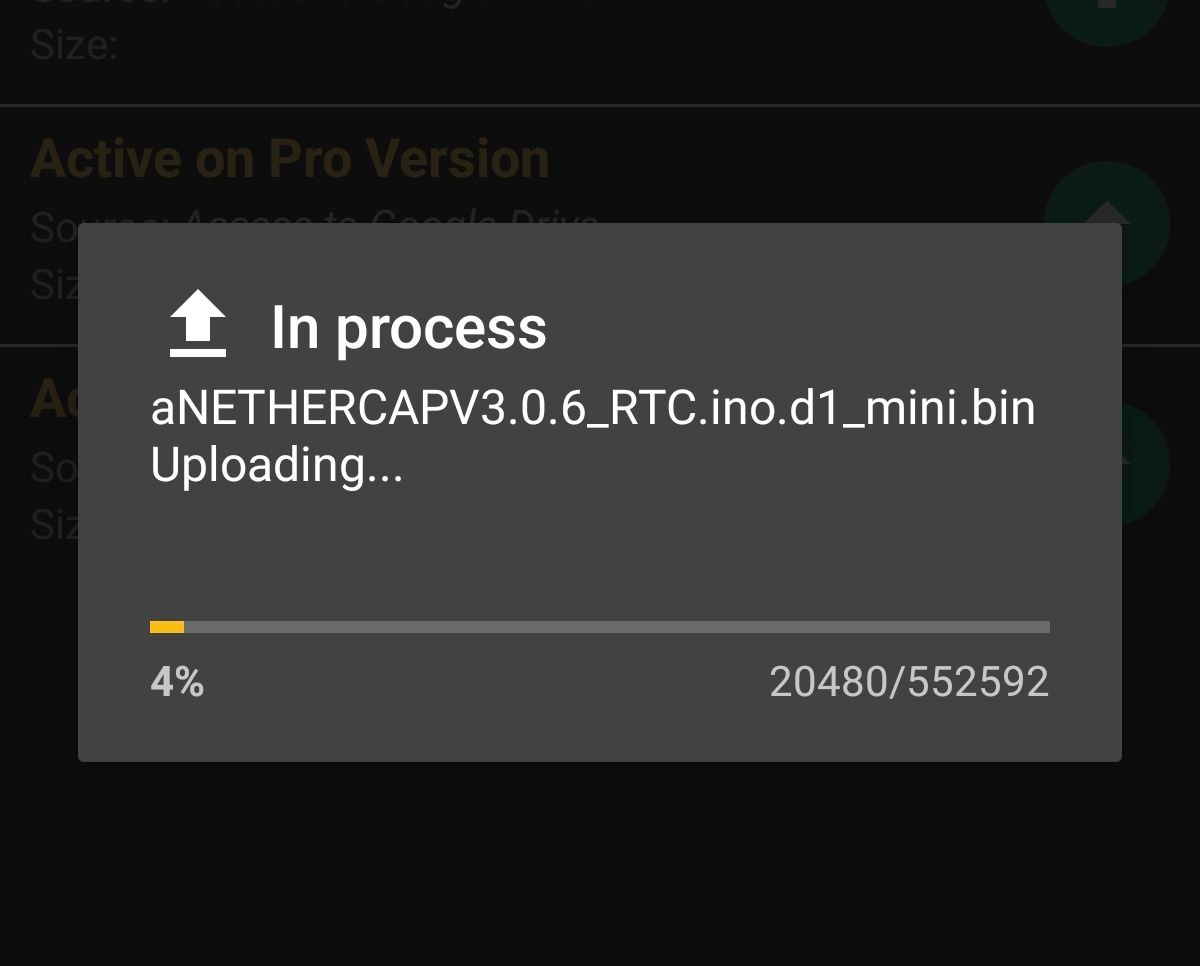
Task: Click the cut-off "So" label of third entry
Action: (54, 467)
